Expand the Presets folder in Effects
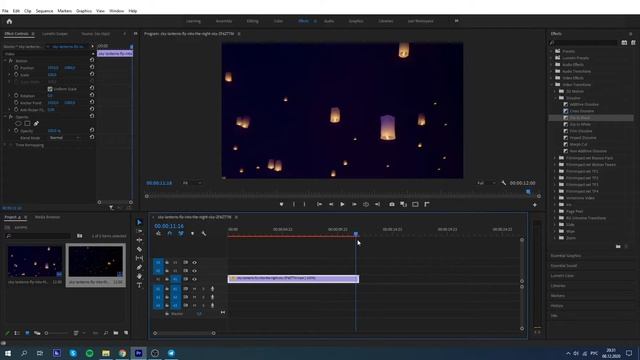This screenshot has width=640, height=360. pos(551,51)
